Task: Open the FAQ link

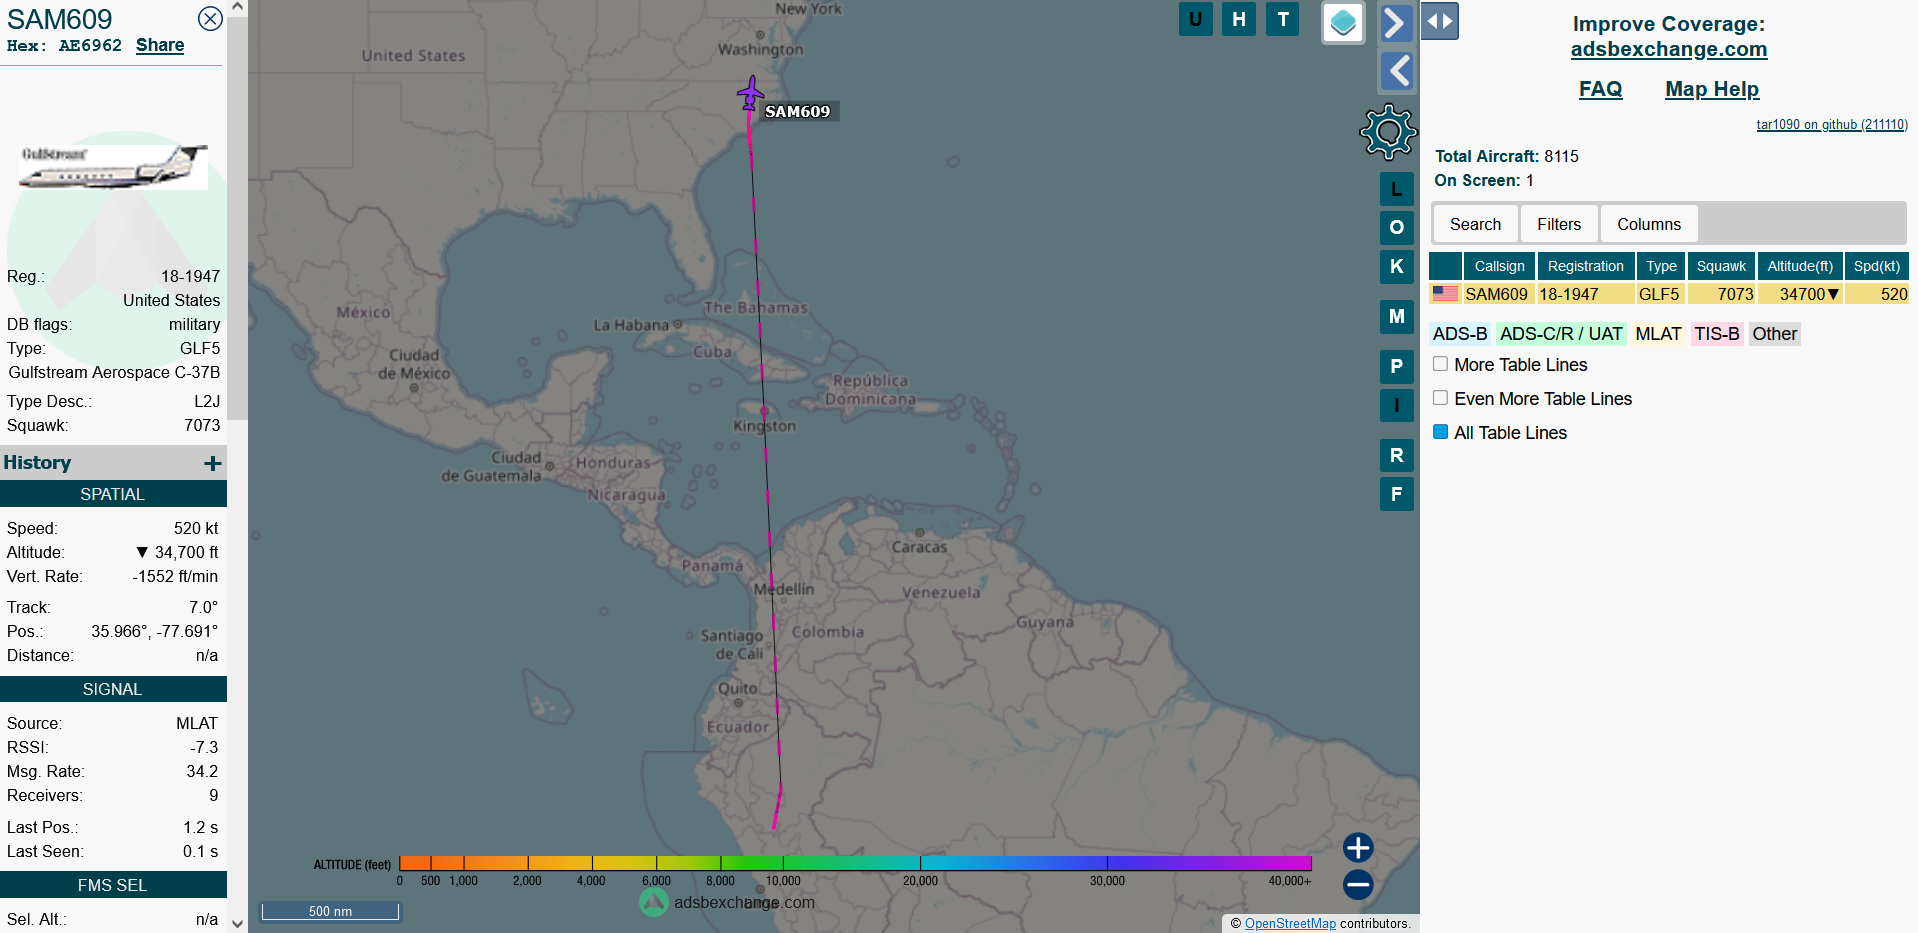Action: (1600, 89)
